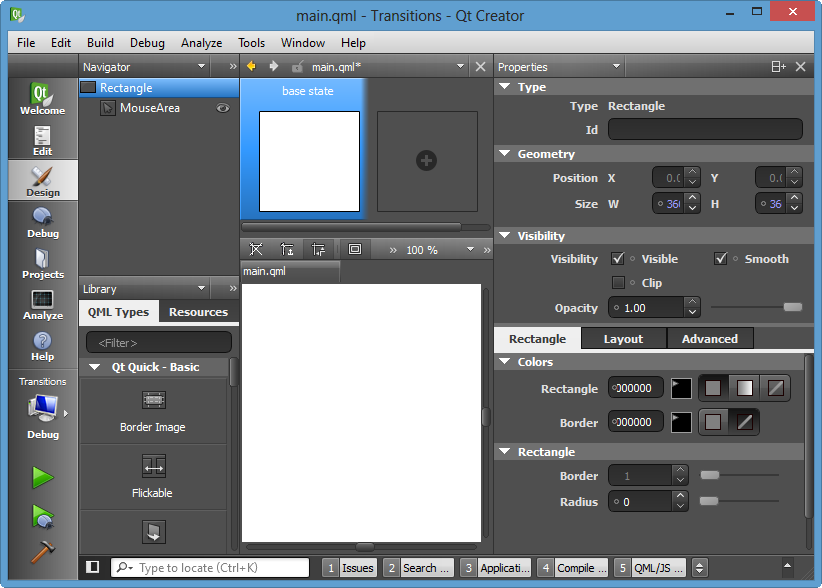Select transparent fill for Rectangle
This screenshot has width=822, height=588.
pos(776,388)
